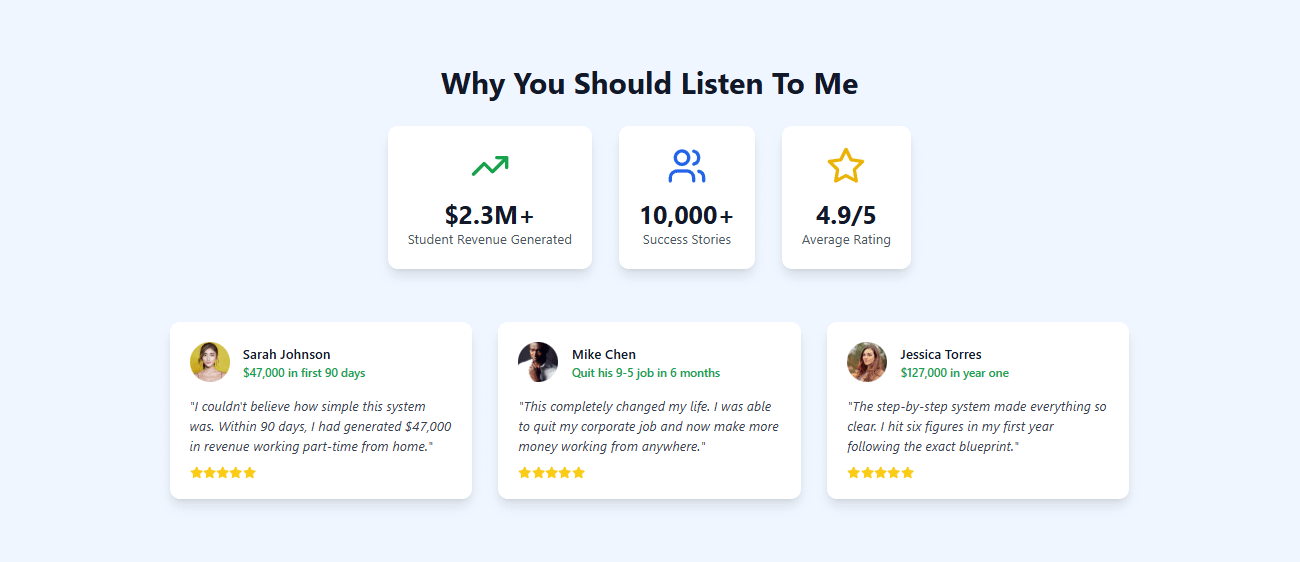
Task: Select the Jessica Torres name label
Action: click(x=941, y=354)
